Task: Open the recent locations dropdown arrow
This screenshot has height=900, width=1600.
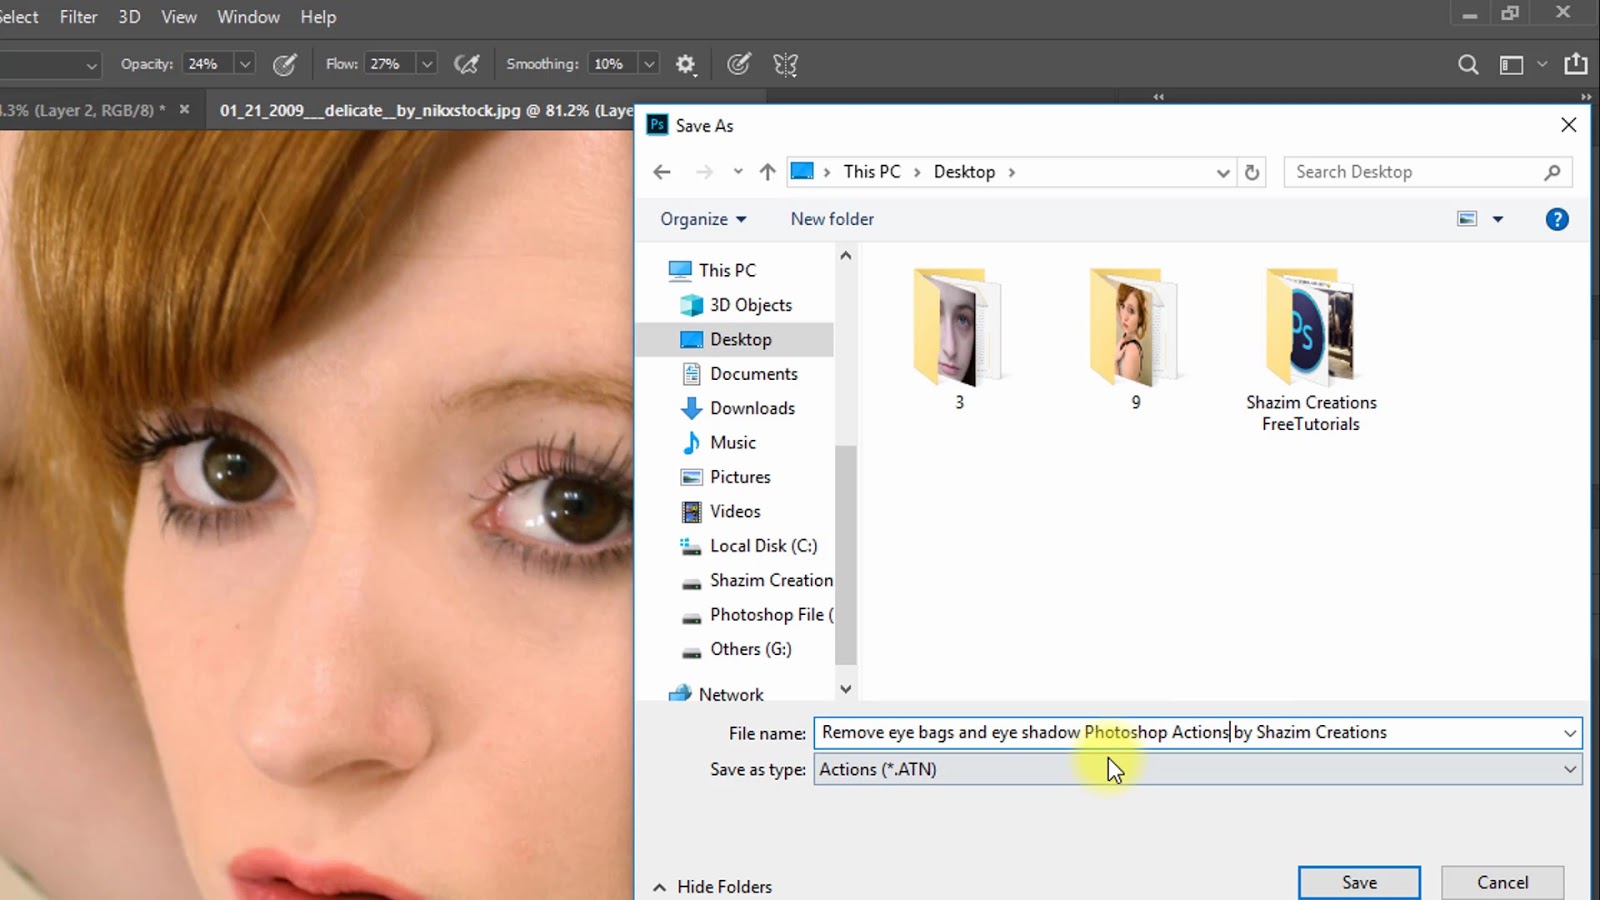Action: (738, 172)
